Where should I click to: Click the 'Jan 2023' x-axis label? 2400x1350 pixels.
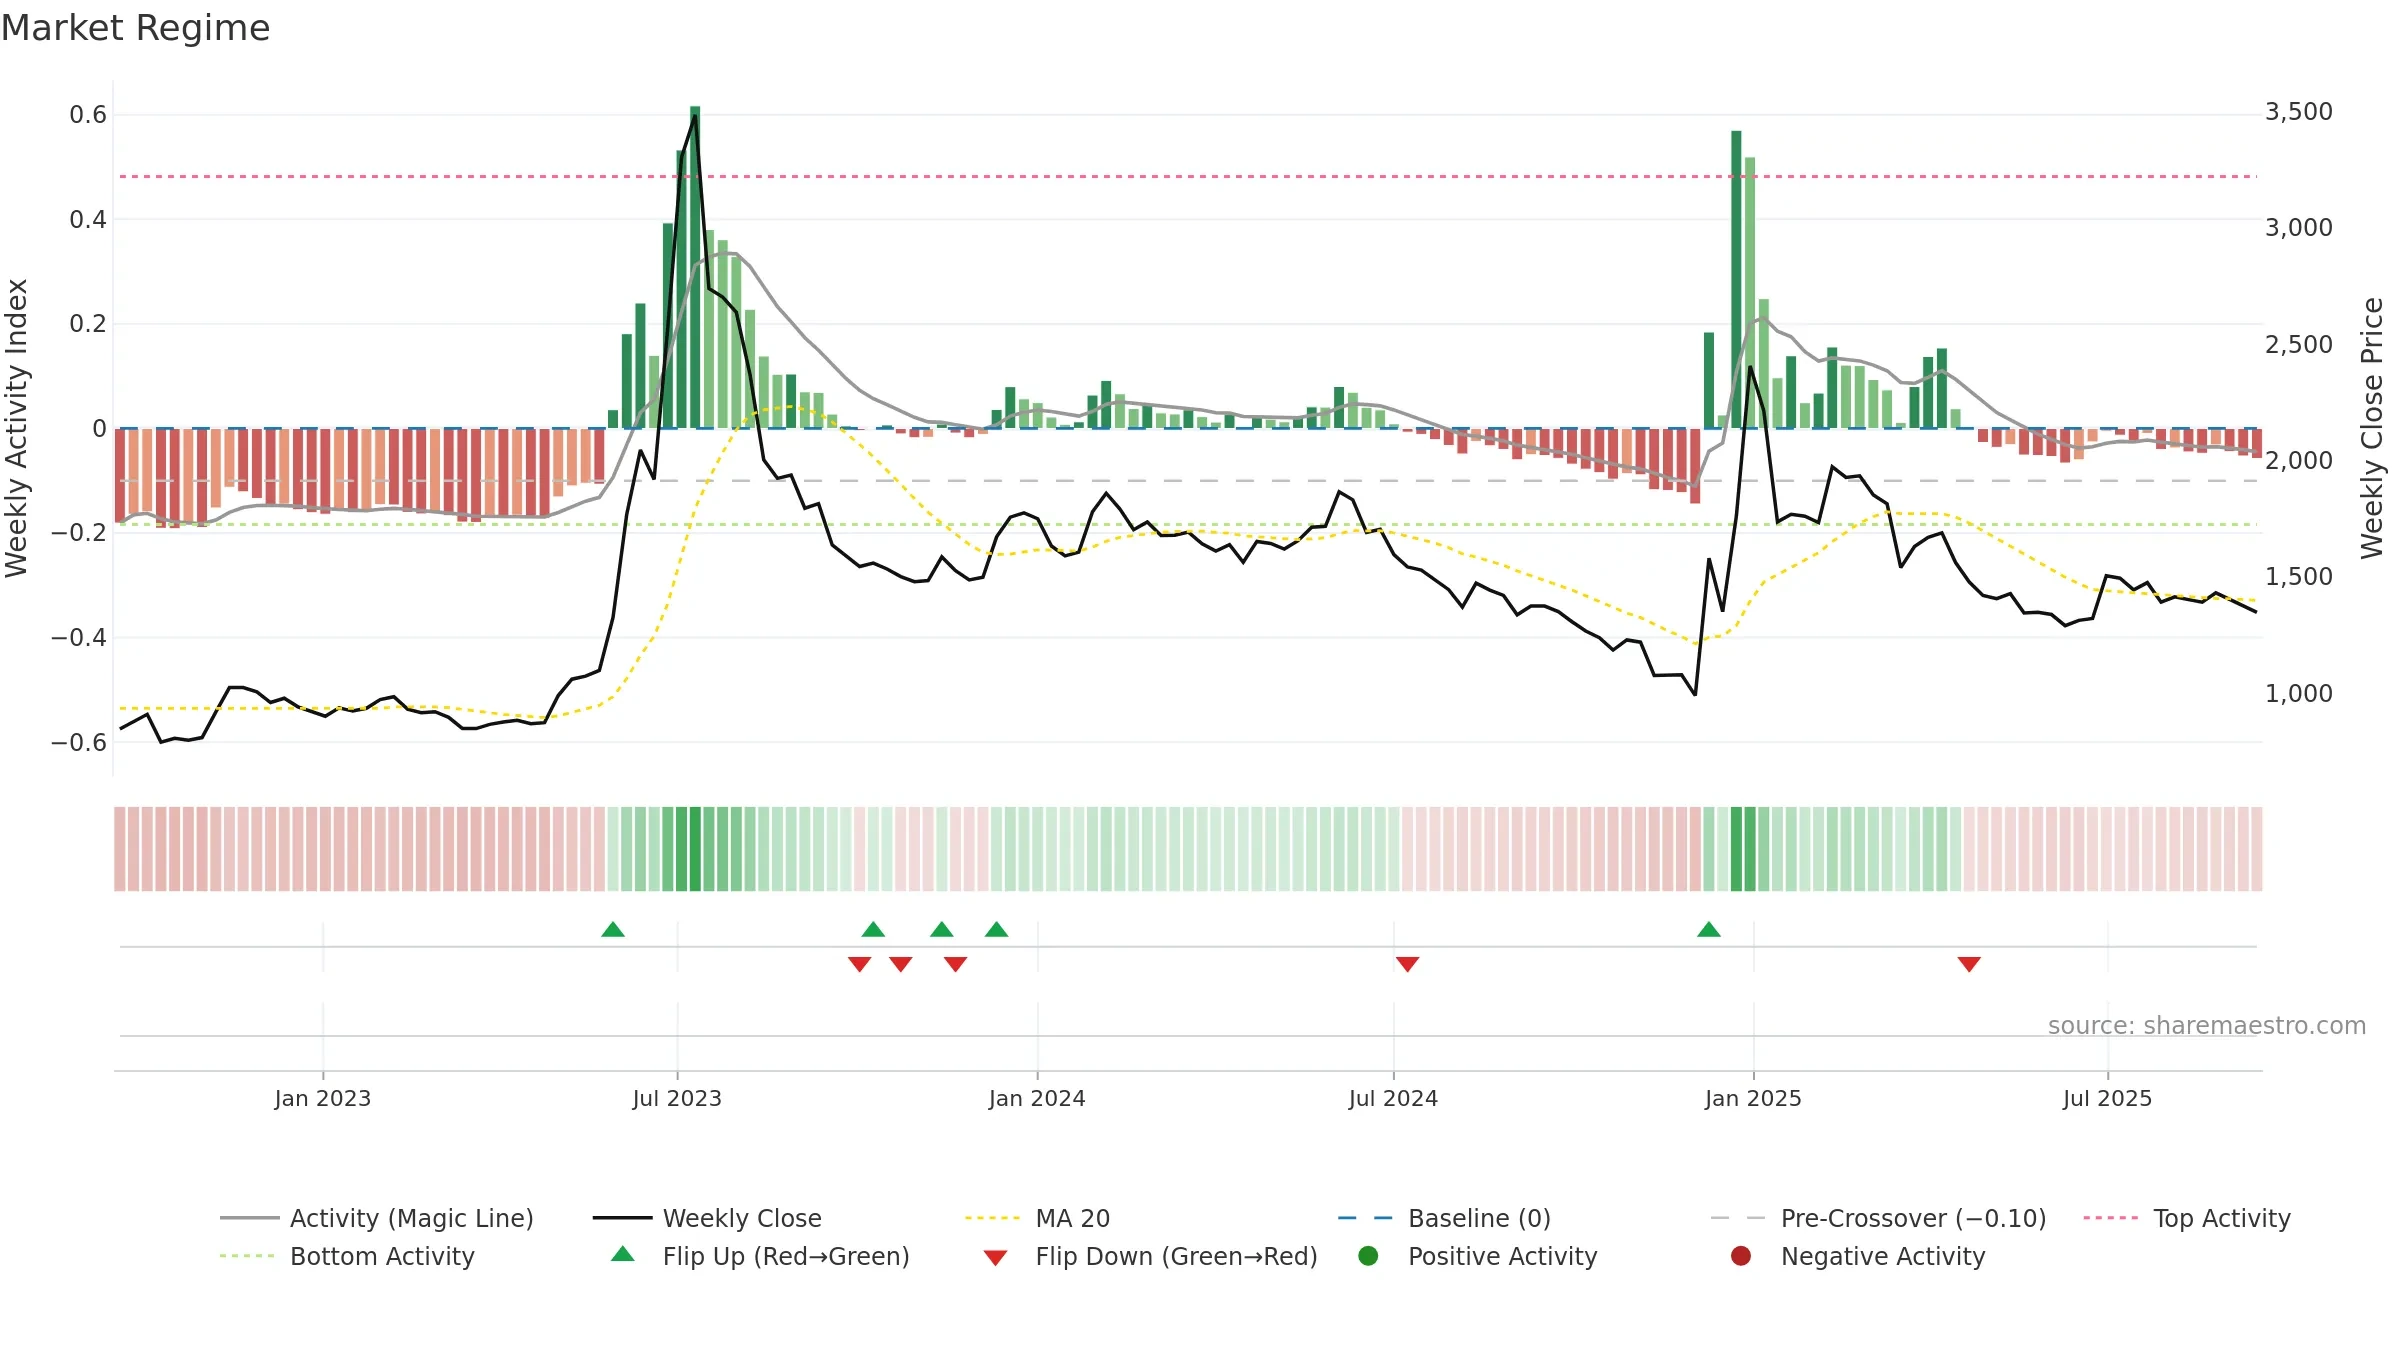[323, 1098]
